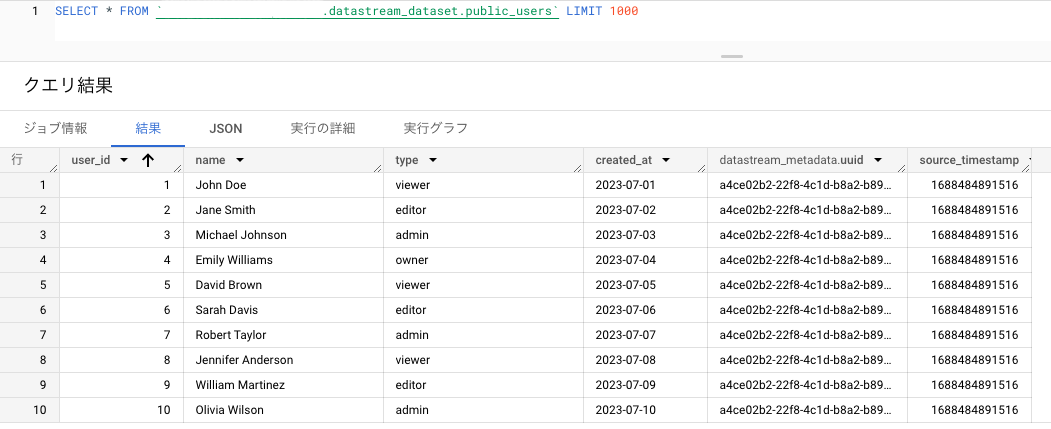This screenshot has width=1051, height=429.
Task: Open the ジョブ情報 tab
Action: tap(56, 129)
